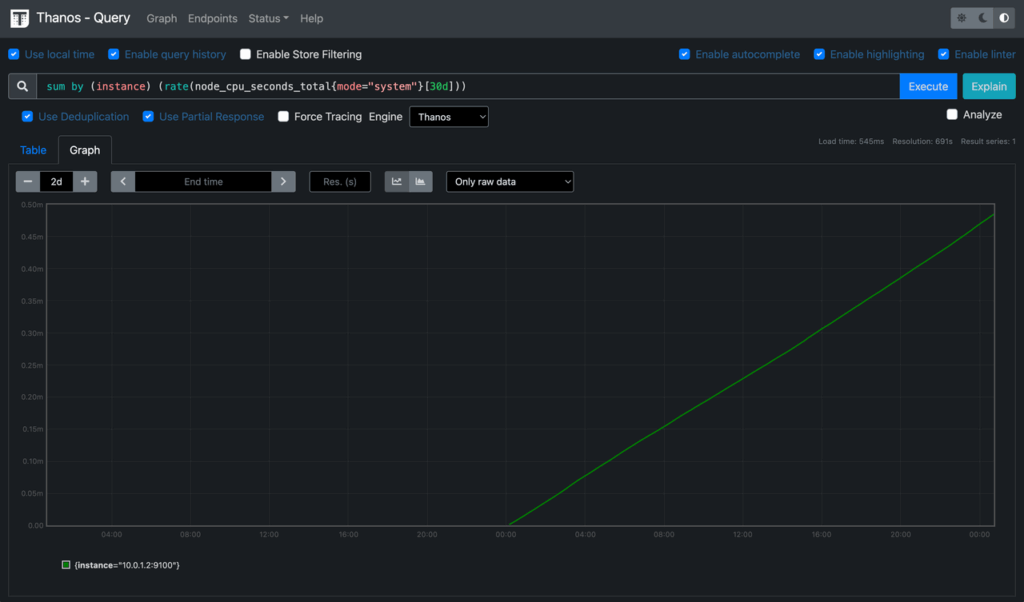Select the Graph tab in the panel
The height and width of the screenshot is (602, 1024).
tap(85, 150)
